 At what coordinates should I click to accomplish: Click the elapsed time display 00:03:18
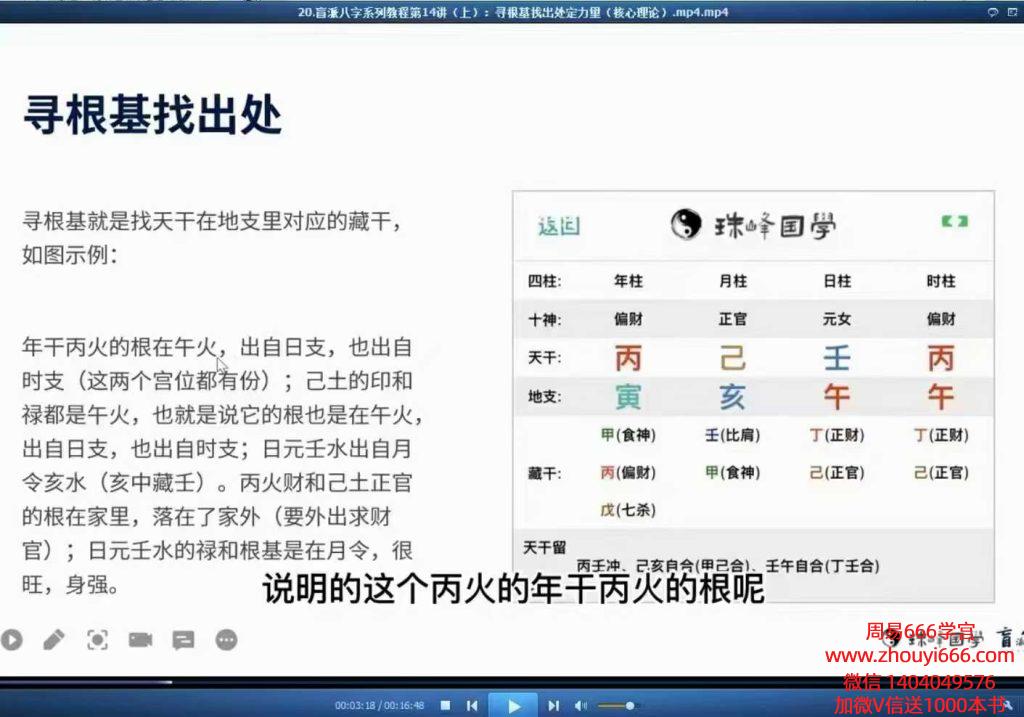pyautogui.click(x=353, y=705)
